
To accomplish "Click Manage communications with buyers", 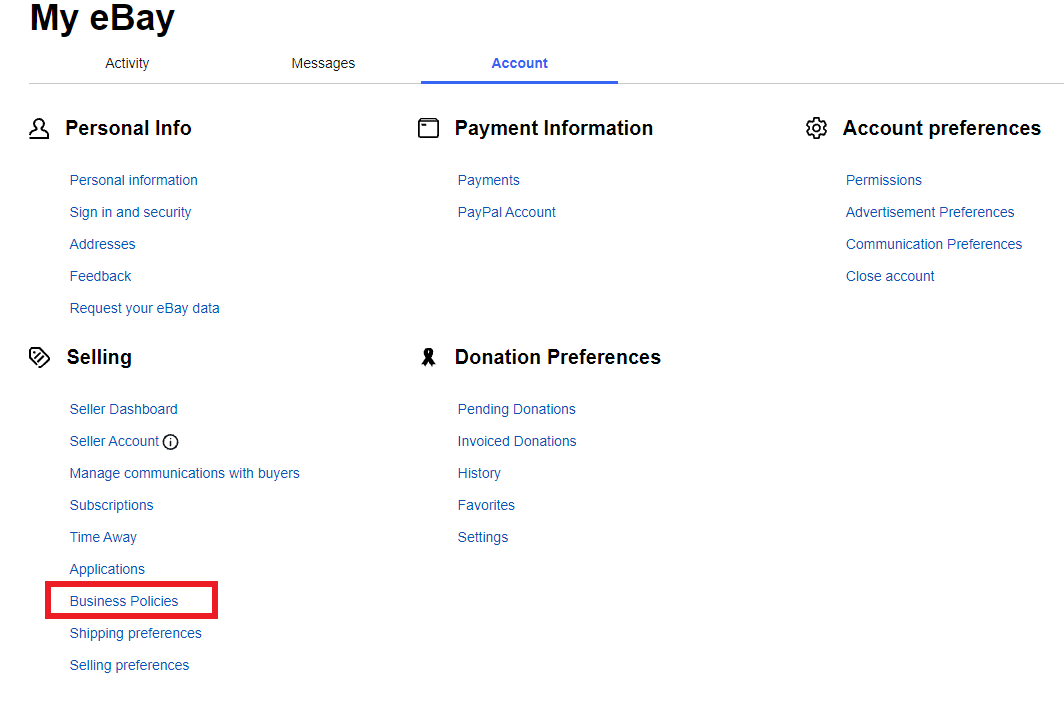I will click(x=185, y=473).
